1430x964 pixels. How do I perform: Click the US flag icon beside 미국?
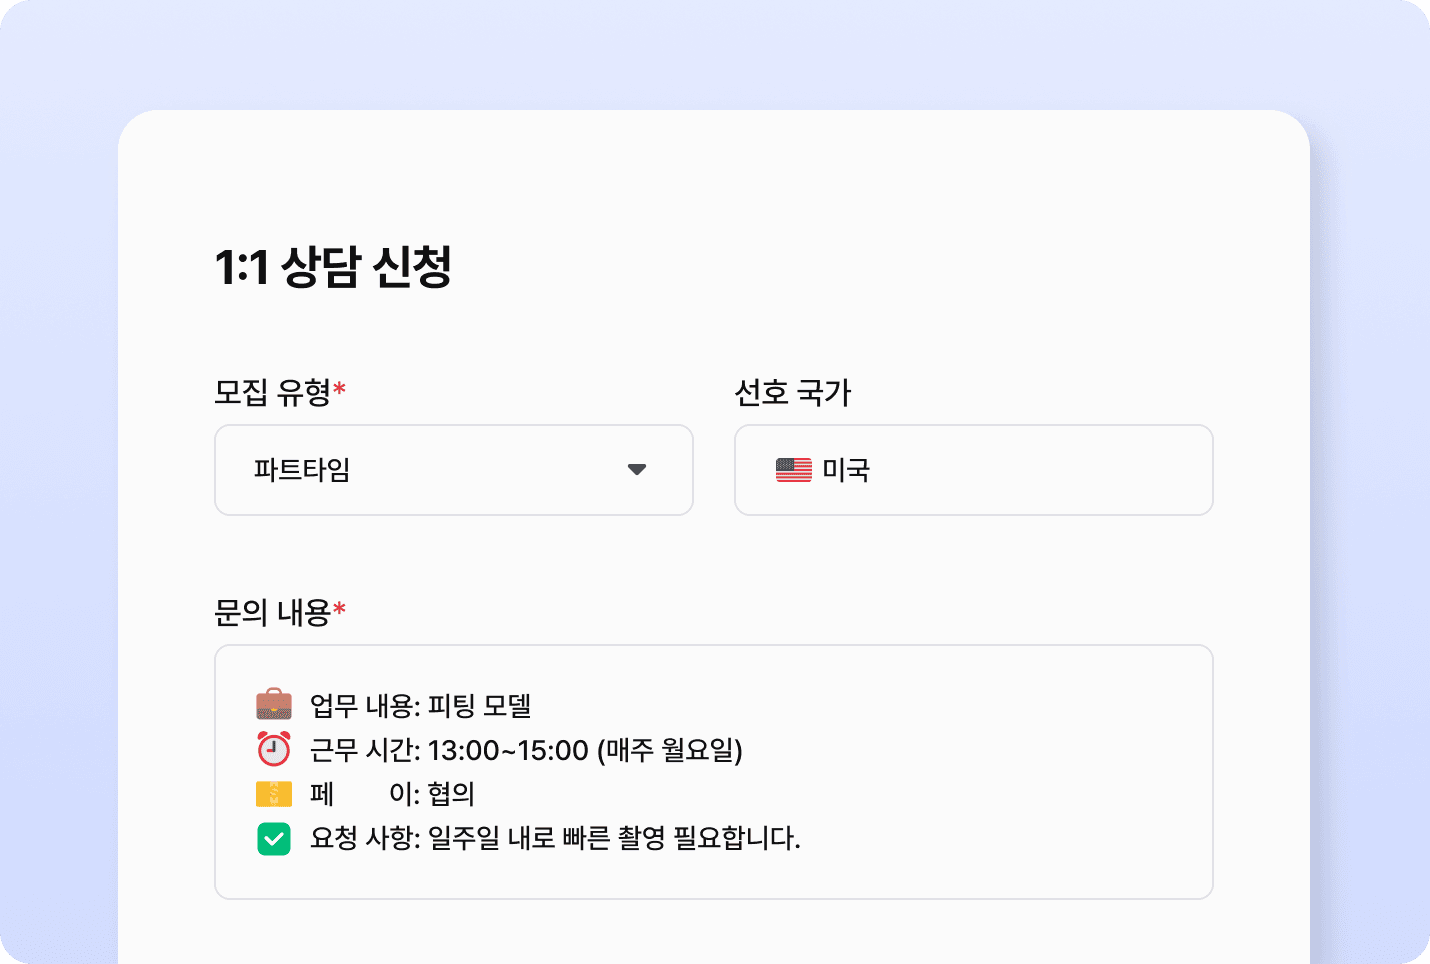click(x=794, y=470)
